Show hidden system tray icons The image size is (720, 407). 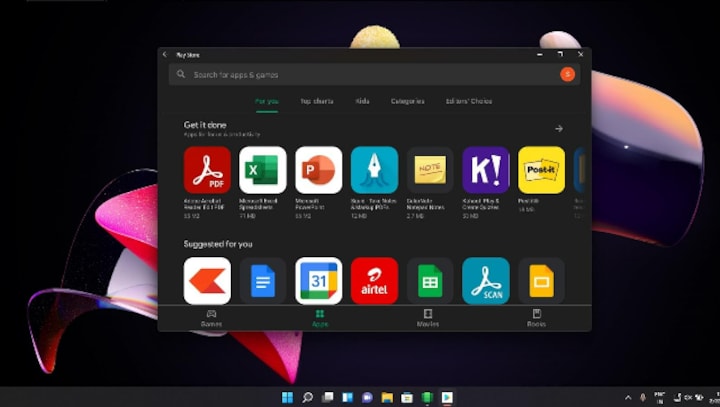(x=628, y=397)
